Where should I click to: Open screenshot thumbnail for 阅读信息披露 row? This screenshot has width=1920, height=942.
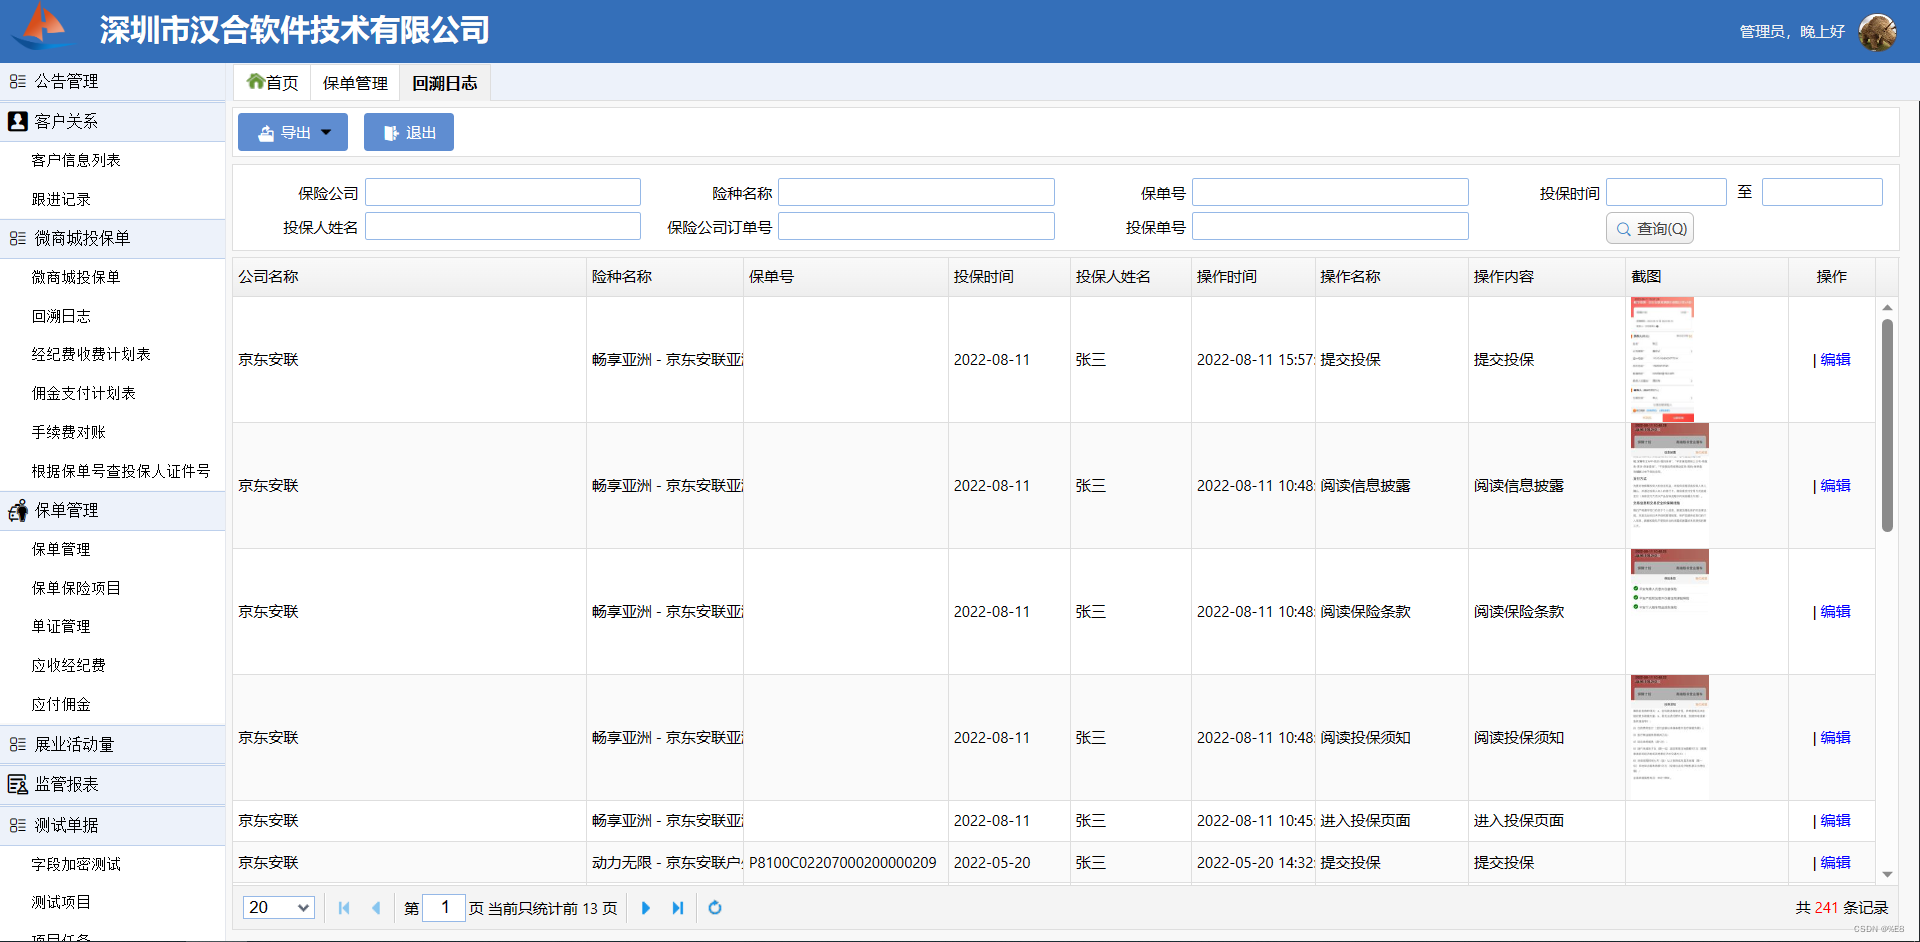tap(1669, 486)
